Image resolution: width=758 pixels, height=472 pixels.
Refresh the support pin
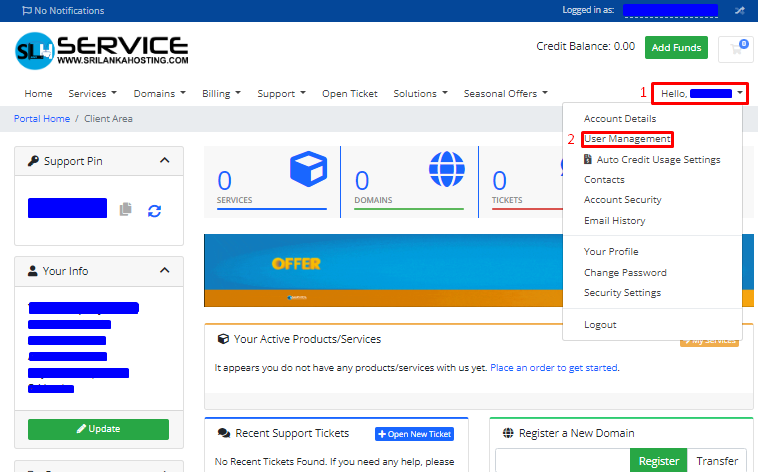point(154,210)
